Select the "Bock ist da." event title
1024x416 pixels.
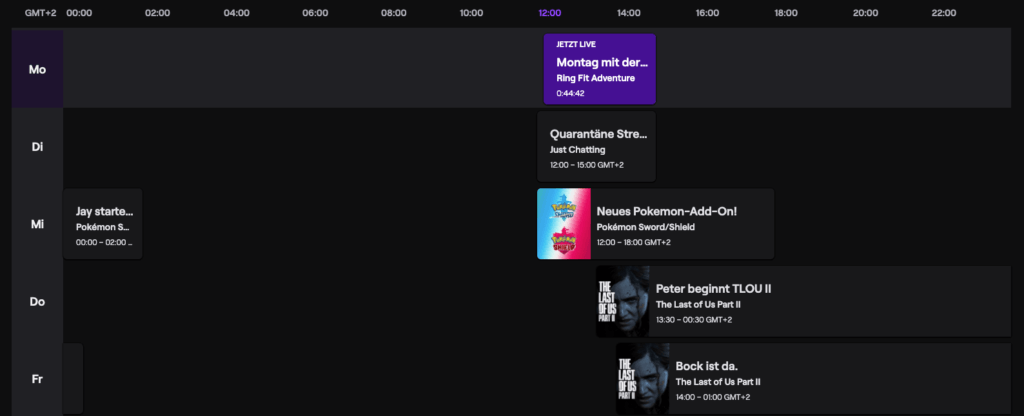click(709, 366)
